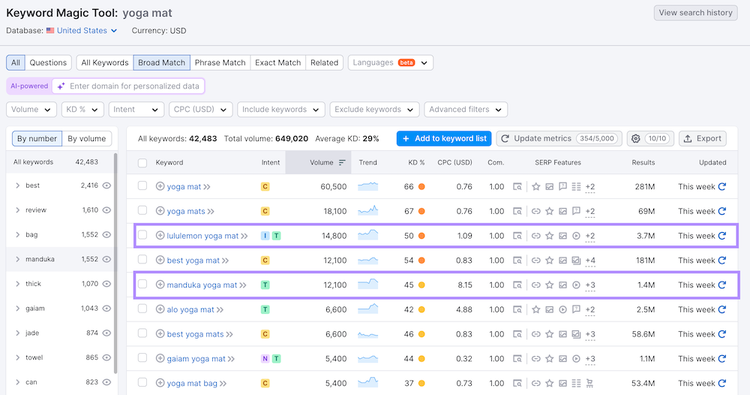Click Export button
Image resolution: width=750 pixels, height=395 pixels.
pyautogui.click(x=703, y=138)
